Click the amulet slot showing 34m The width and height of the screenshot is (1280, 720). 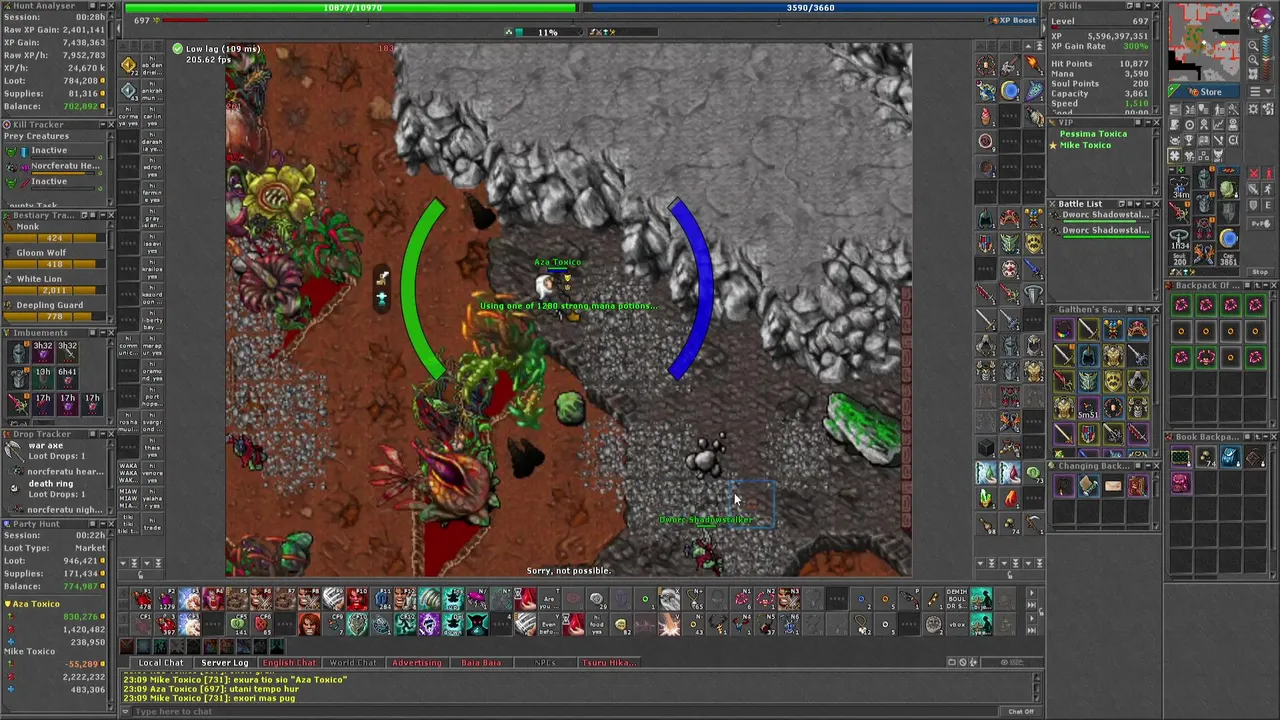point(1179,187)
